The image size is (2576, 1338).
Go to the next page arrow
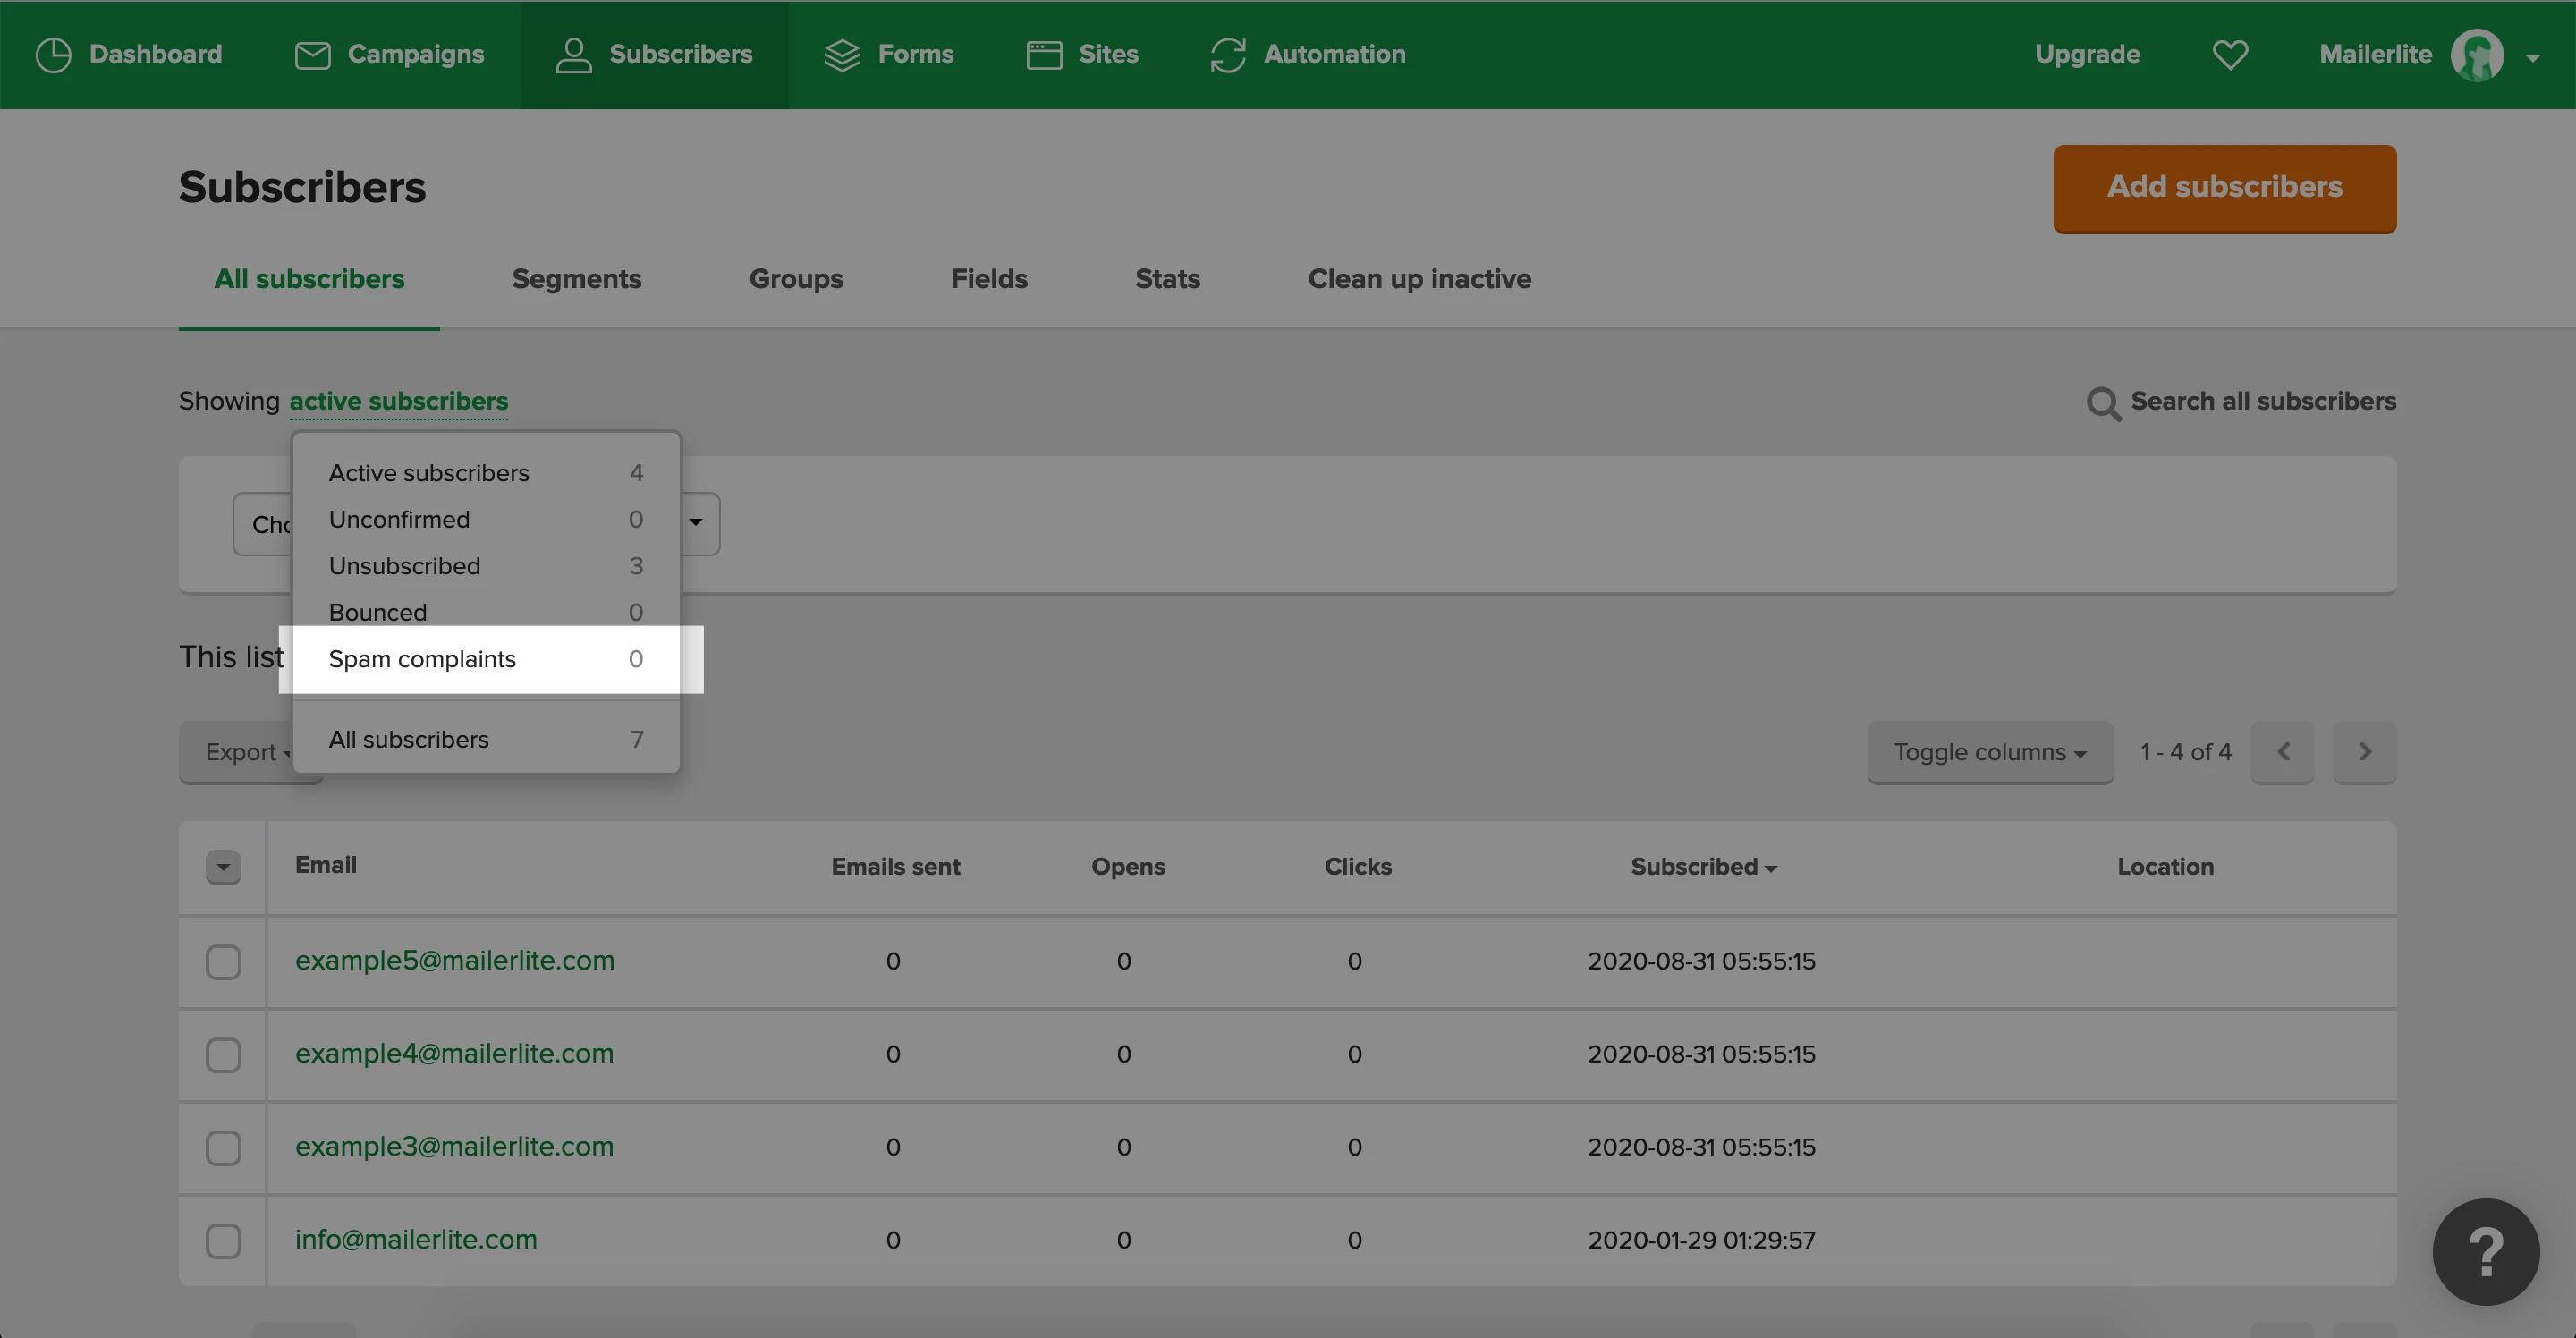pos(2363,752)
